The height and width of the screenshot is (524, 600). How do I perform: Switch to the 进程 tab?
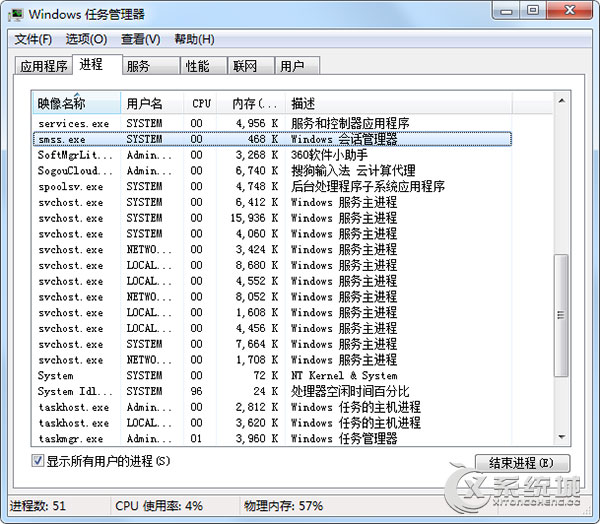click(97, 64)
